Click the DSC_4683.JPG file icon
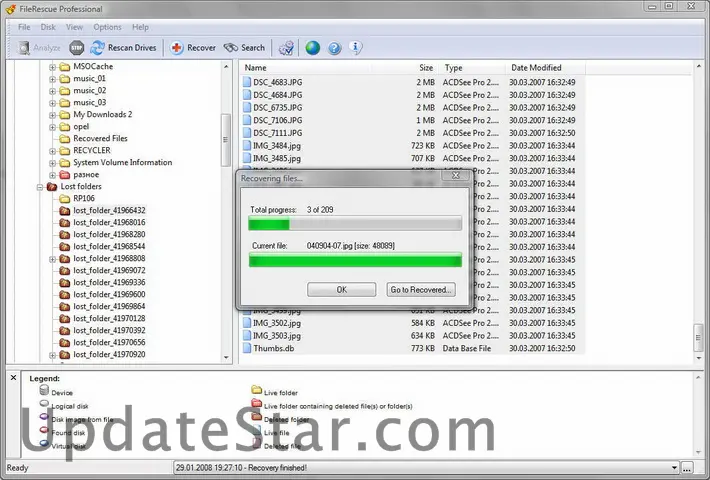The image size is (710, 480). (x=247, y=82)
